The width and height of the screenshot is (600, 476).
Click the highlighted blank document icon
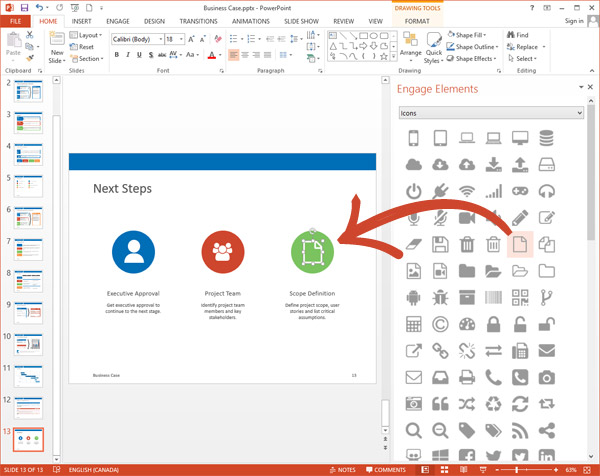coord(520,243)
